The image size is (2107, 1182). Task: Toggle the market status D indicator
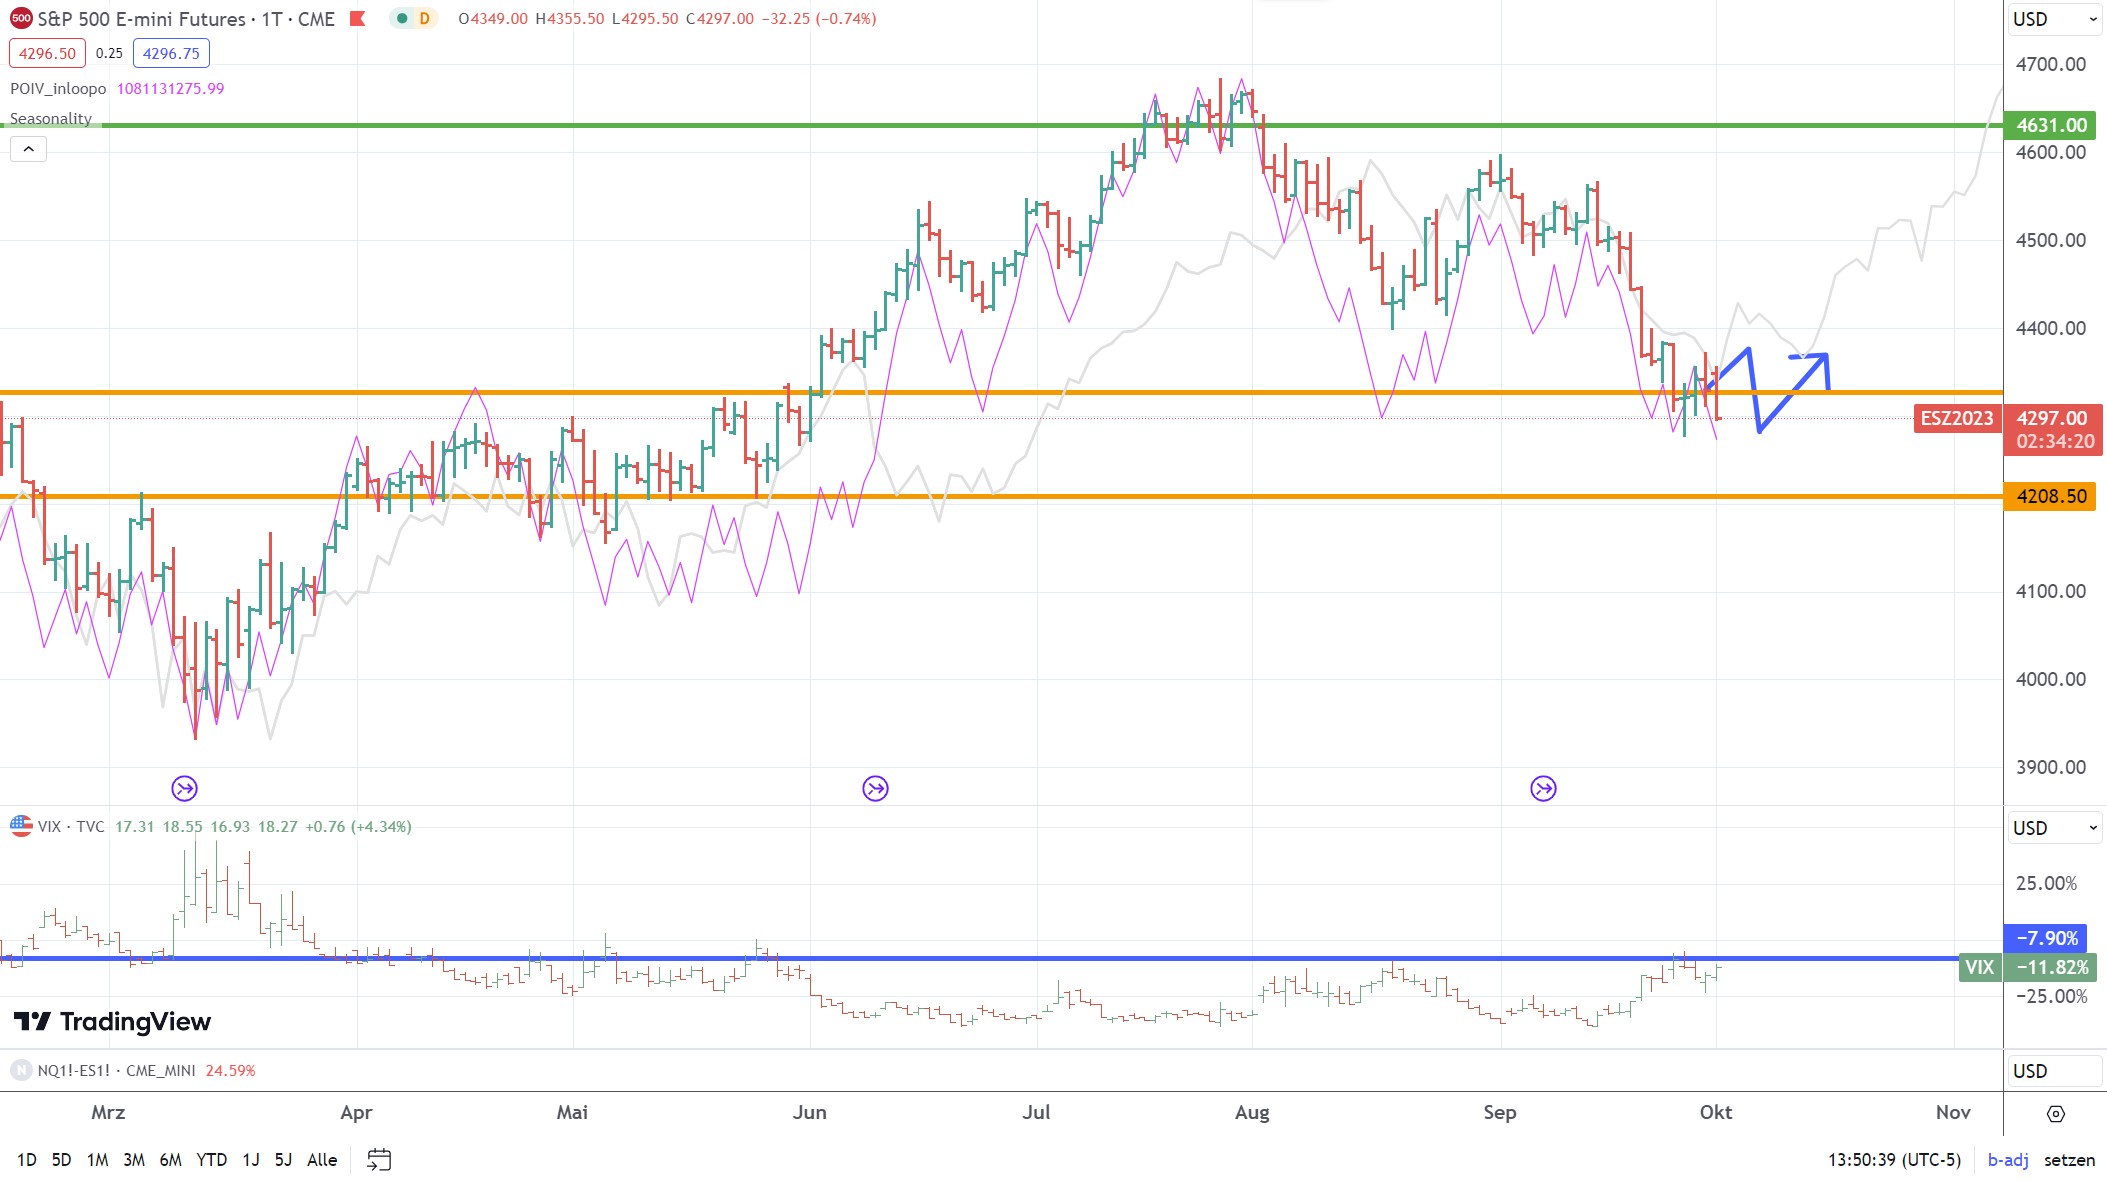tap(425, 19)
